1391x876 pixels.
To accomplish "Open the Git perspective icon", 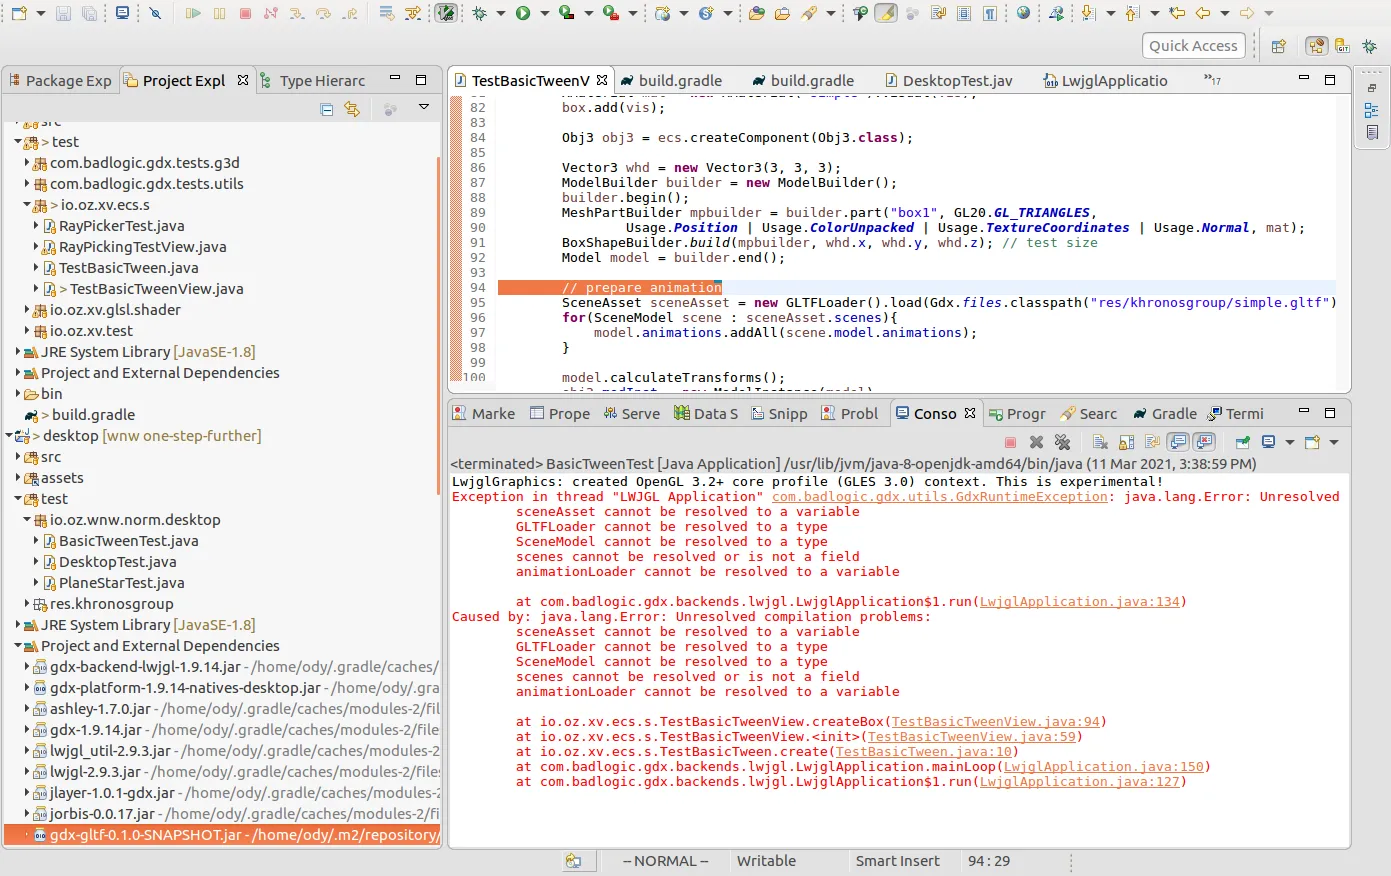I will click(x=1342, y=46).
